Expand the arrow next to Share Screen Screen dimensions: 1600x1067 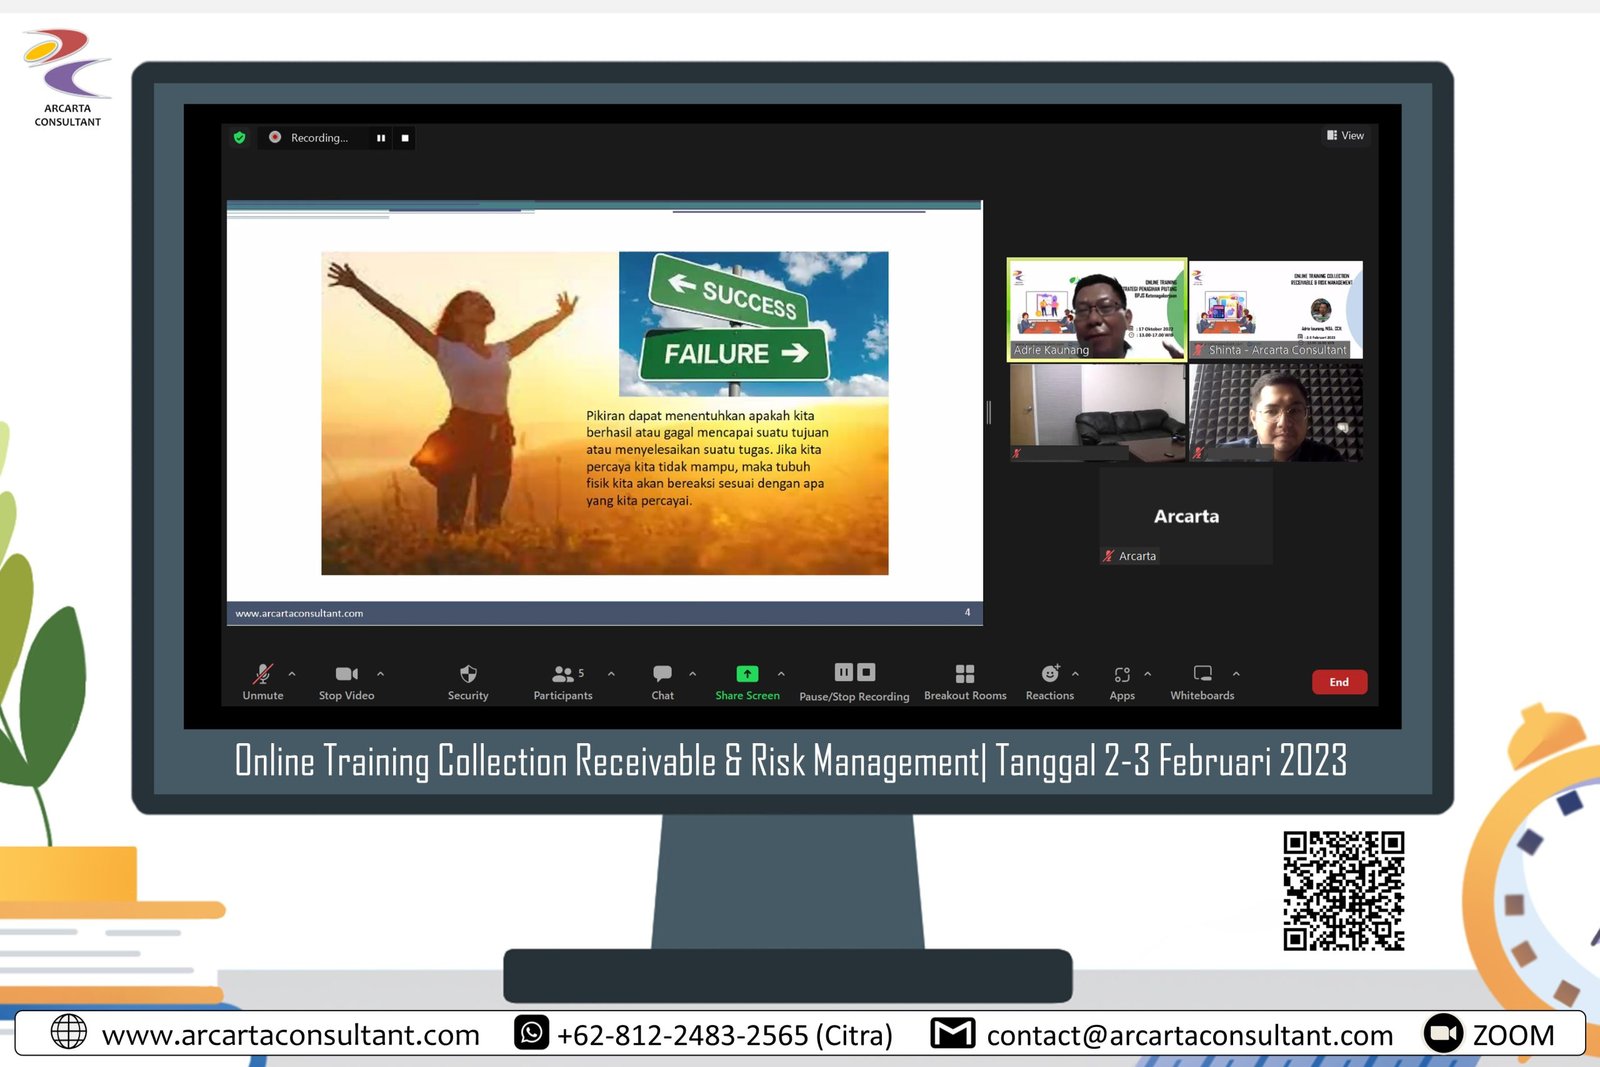pos(781,674)
